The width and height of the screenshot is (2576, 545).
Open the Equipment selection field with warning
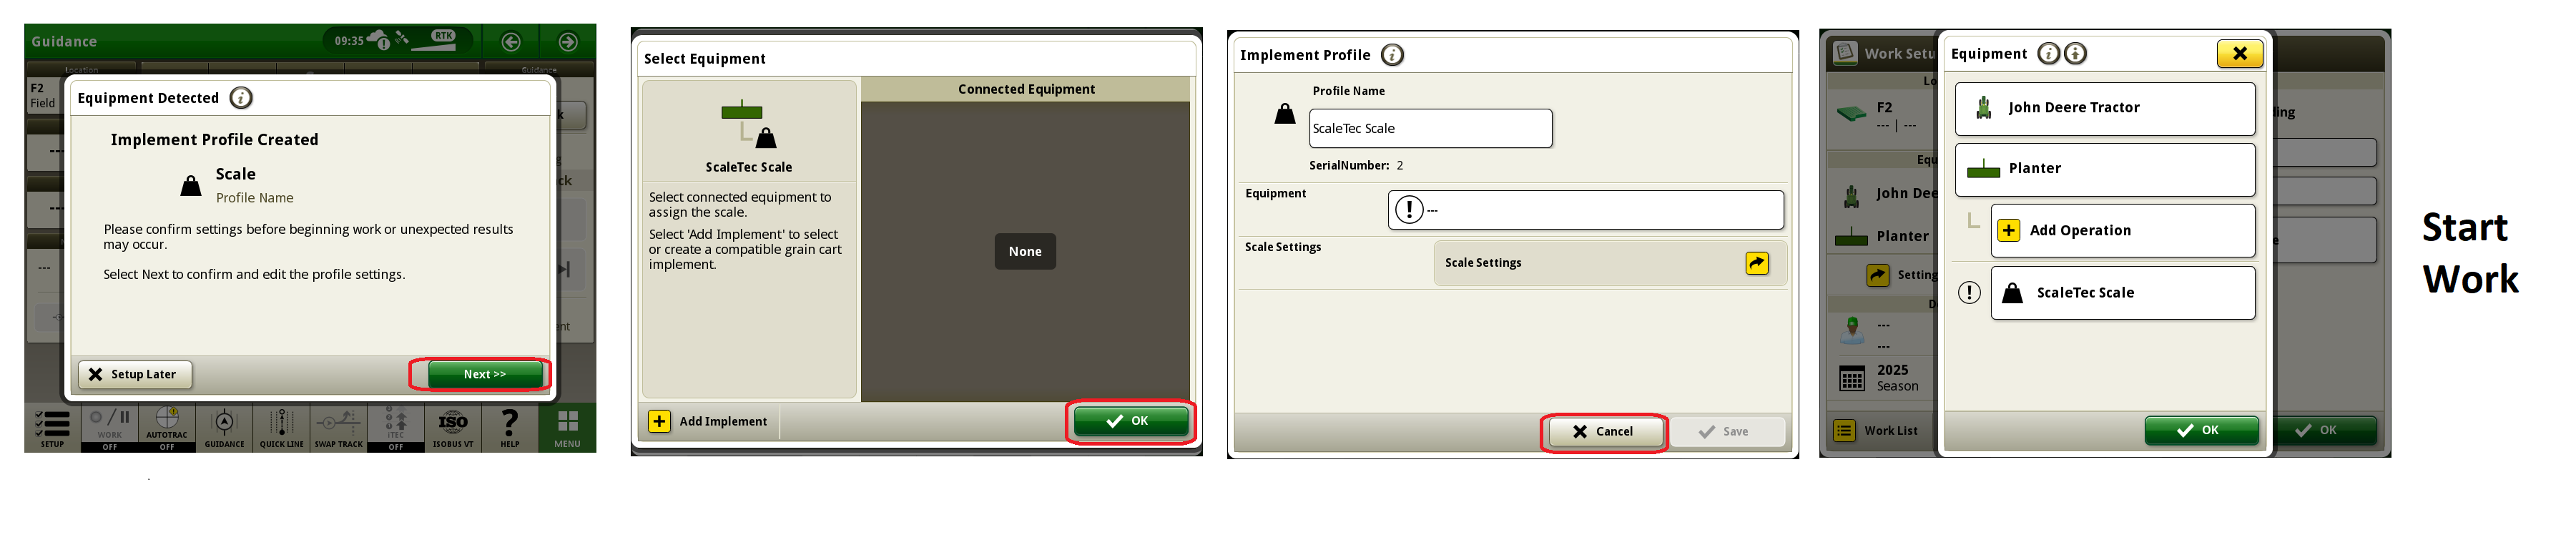pyautogui.click(x=1585, y=210)
